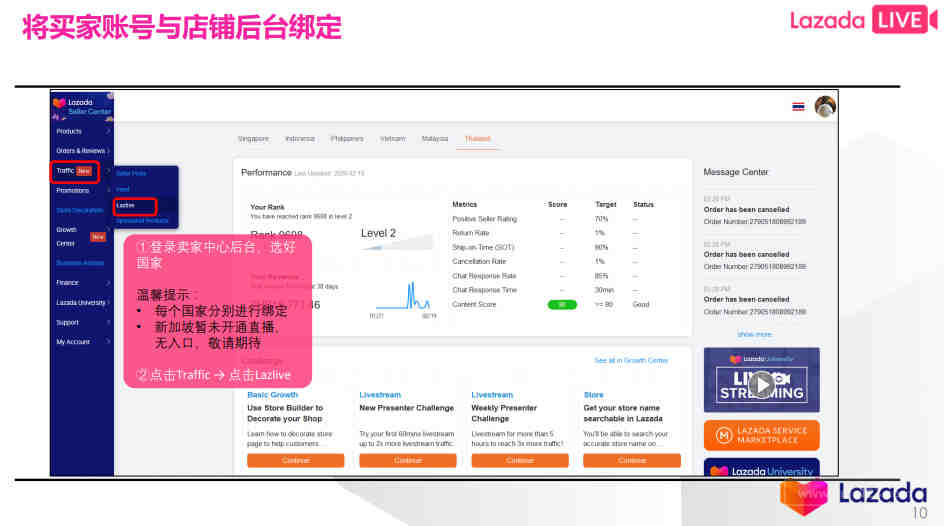Screen dimensions: 944x526
Task: Click the Message Center heading
Action: coord(736,172)
